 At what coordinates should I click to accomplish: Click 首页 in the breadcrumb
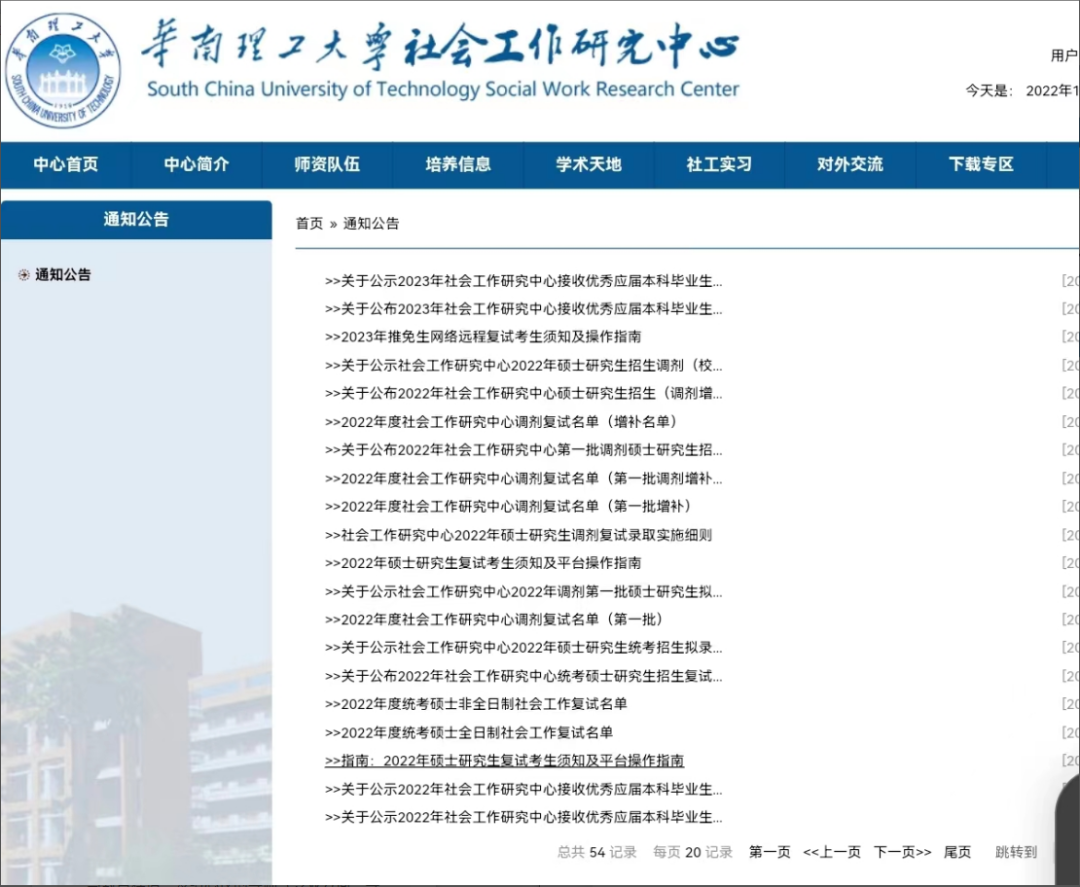309,223
